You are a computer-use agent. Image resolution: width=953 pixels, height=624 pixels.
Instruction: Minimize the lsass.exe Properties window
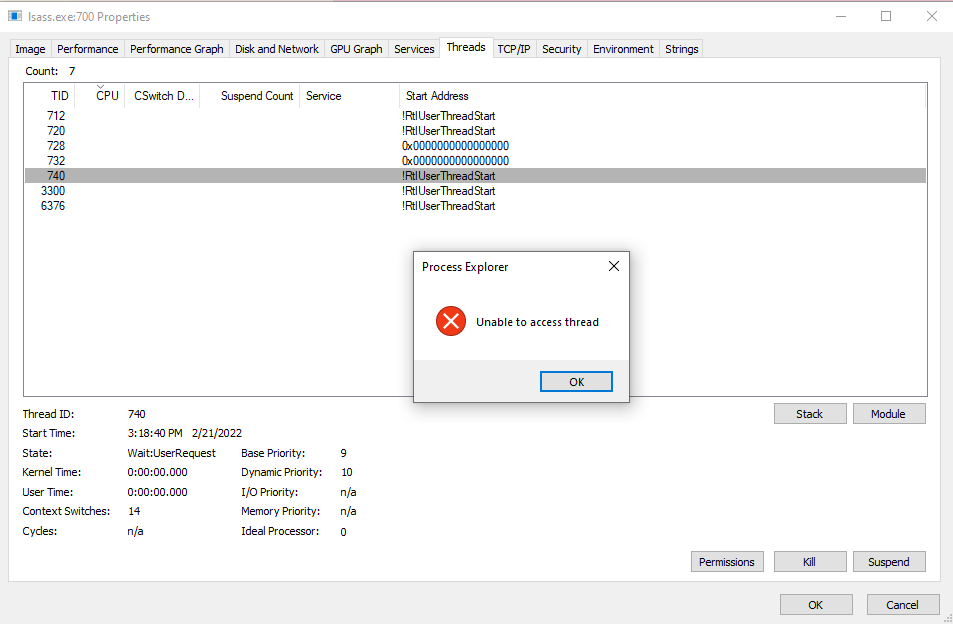[841, 16]
